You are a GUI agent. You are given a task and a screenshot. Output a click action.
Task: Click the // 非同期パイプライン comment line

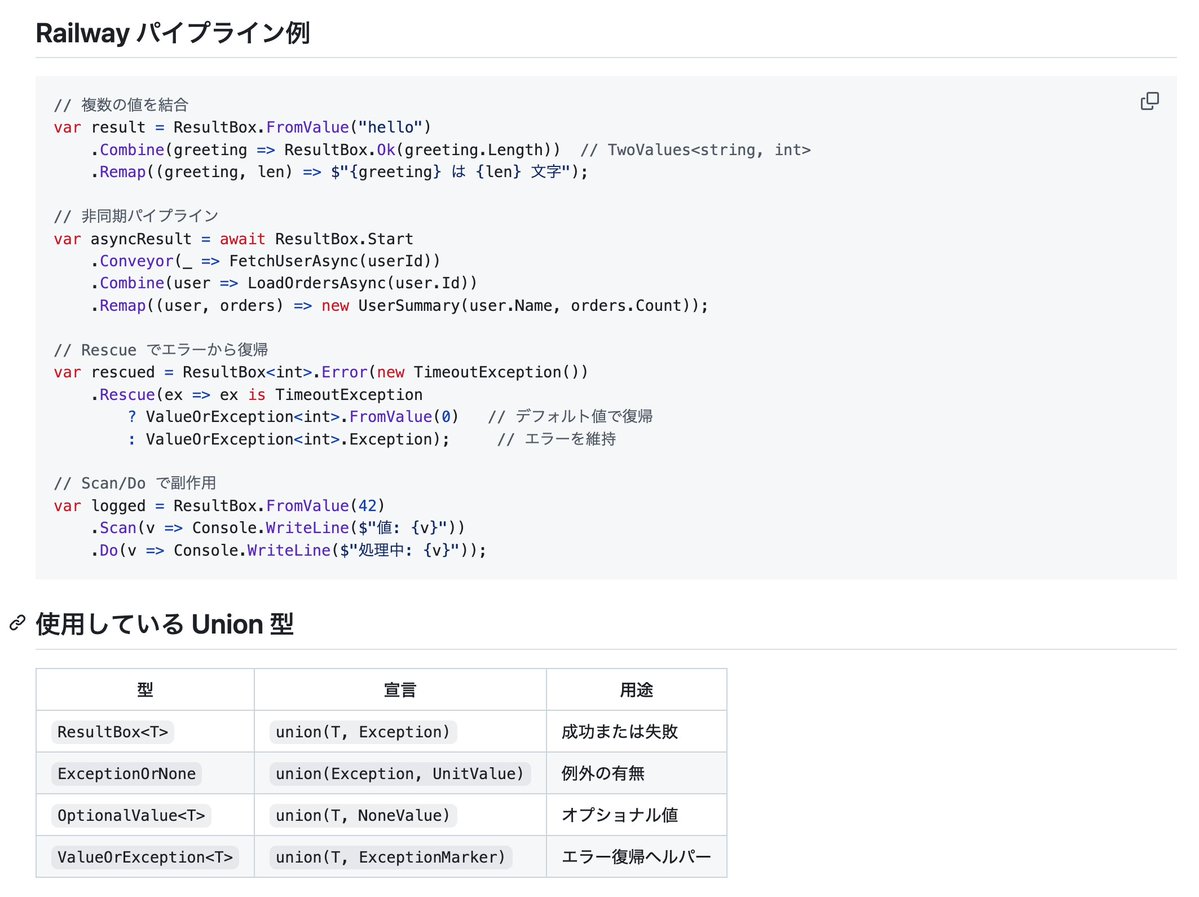[136, 216]
